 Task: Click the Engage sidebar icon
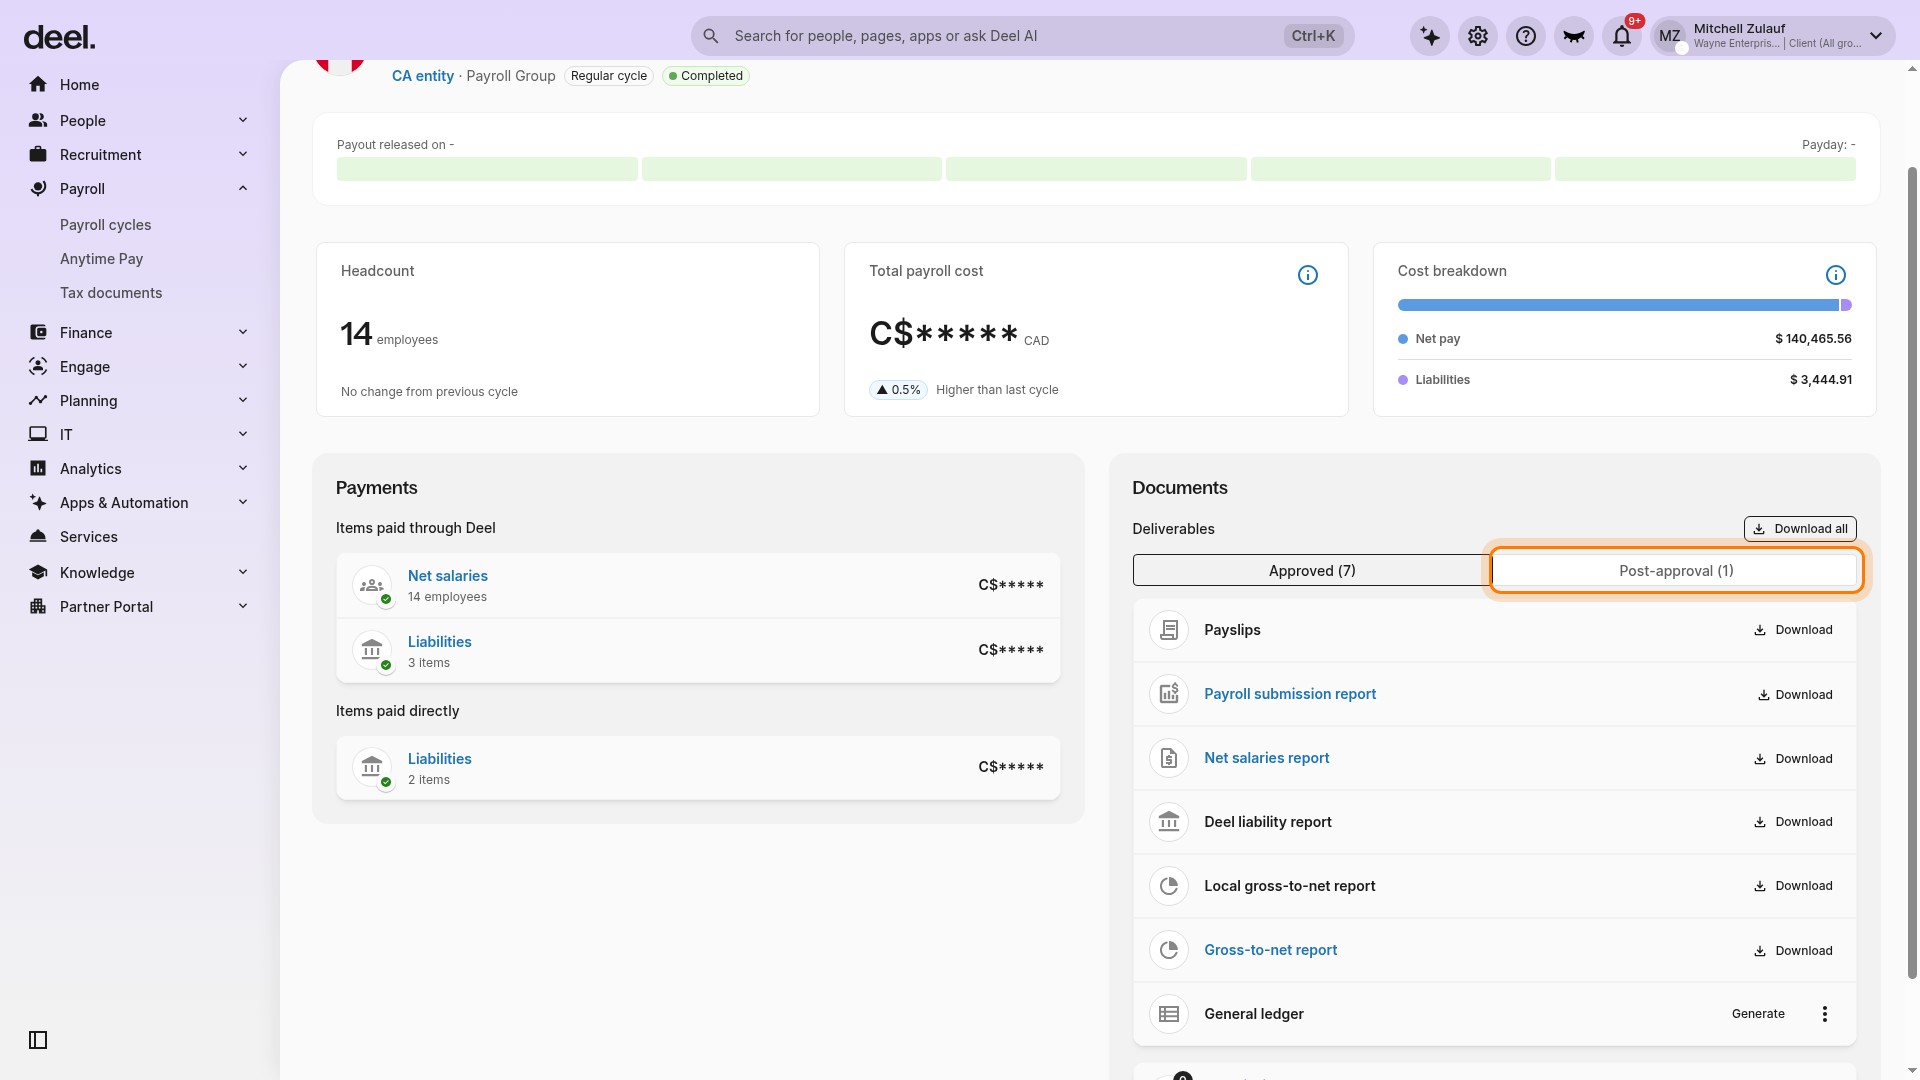[x=38, y=366]
